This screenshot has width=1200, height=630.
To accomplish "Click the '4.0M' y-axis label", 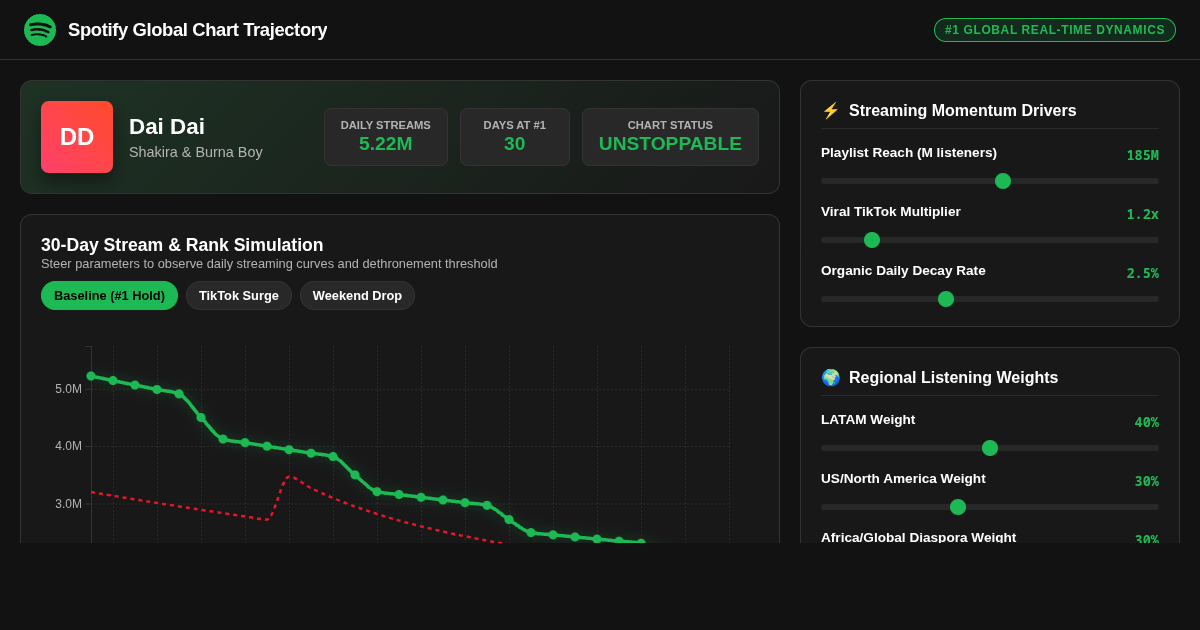I will click(68, 446).
